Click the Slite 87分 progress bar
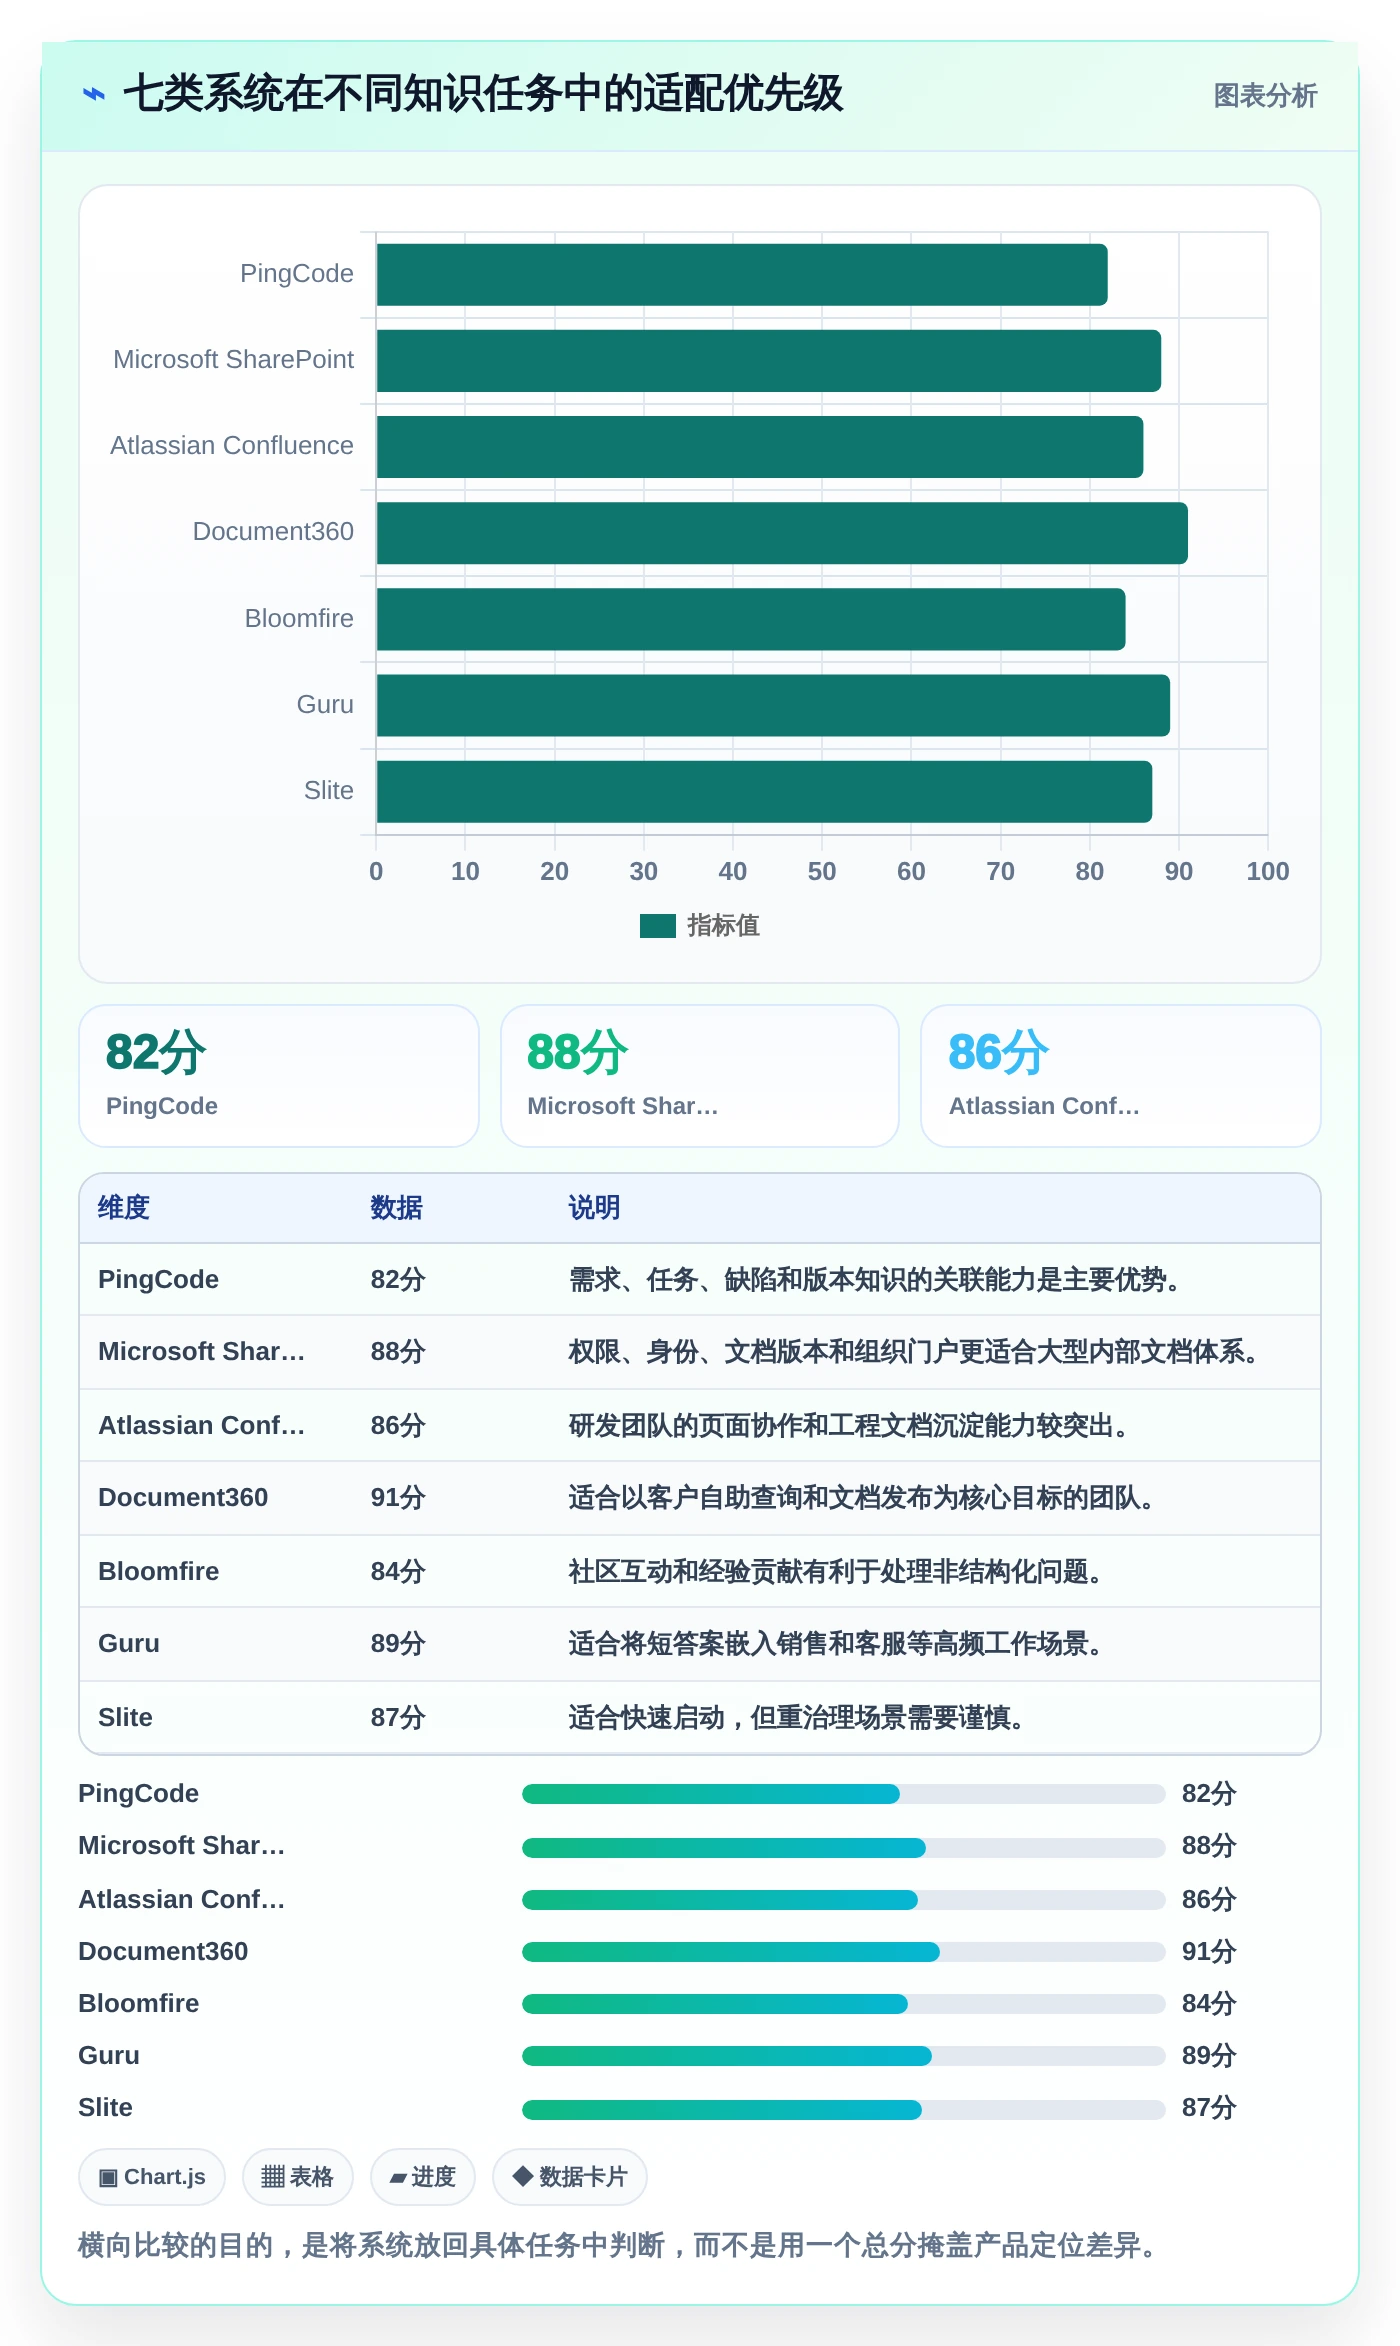This screenshot has height=2346, width=1400. point(843,2110)
